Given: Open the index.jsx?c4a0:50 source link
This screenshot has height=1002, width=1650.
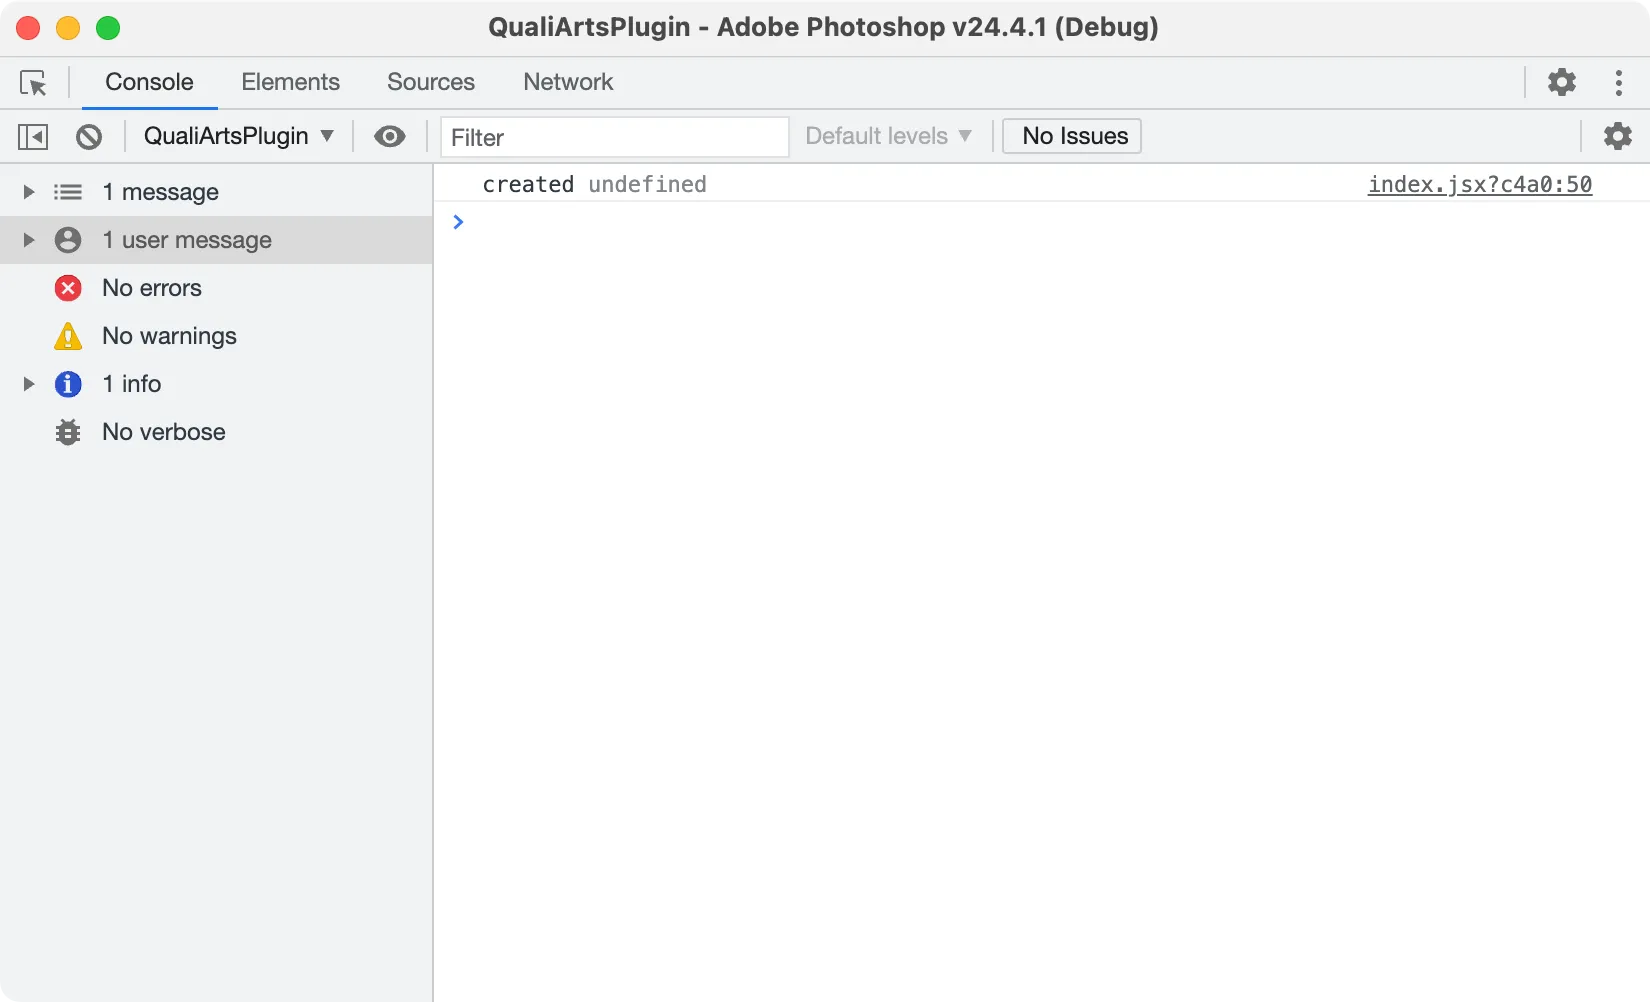Looking at the screenshot, I should (x=1479, y=184).
